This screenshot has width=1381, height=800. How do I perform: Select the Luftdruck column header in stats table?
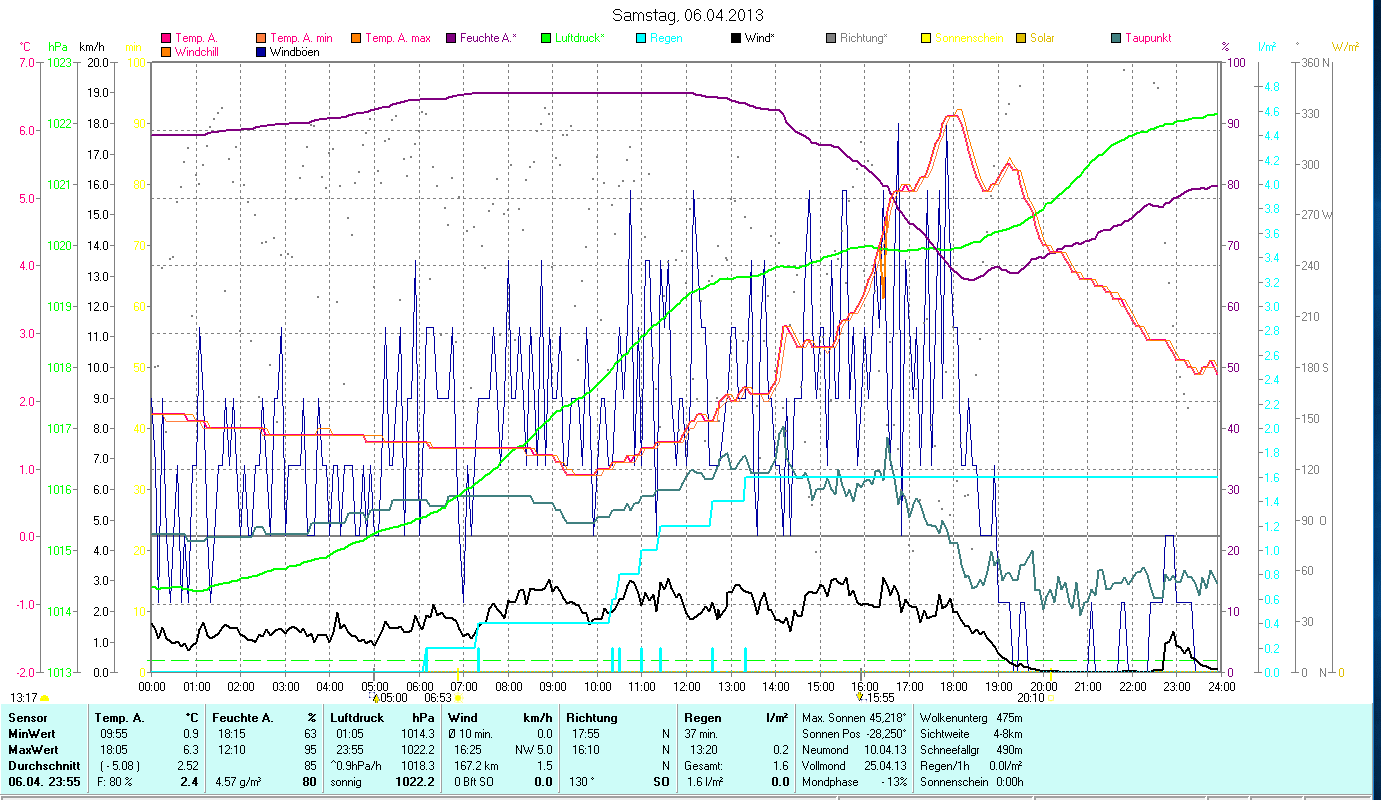tap(357, 717)
